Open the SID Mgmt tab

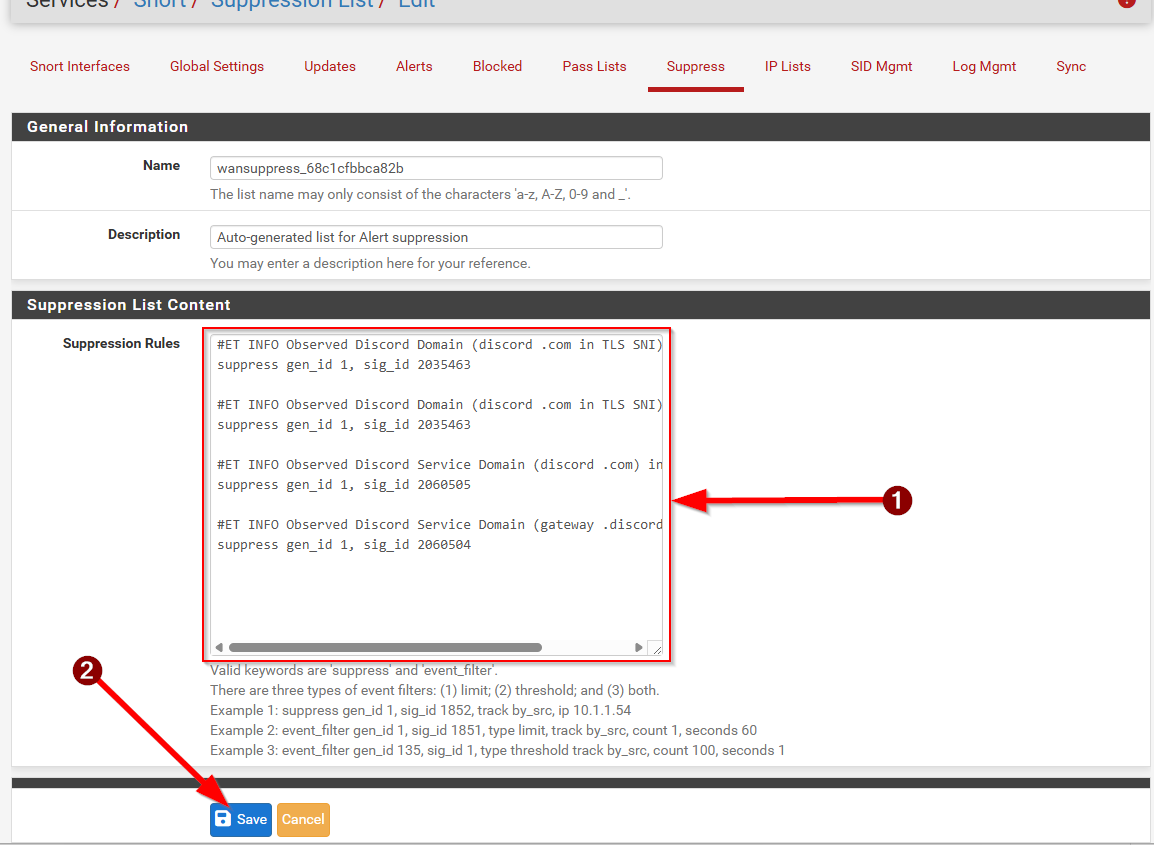coord(881,66)
